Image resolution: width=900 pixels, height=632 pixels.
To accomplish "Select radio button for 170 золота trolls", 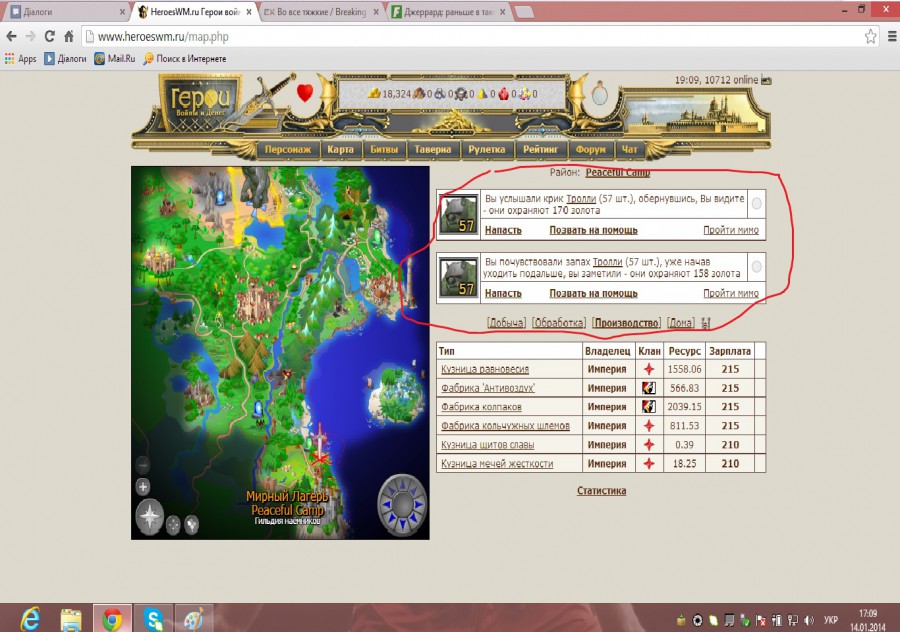I will tap(757, 204).
